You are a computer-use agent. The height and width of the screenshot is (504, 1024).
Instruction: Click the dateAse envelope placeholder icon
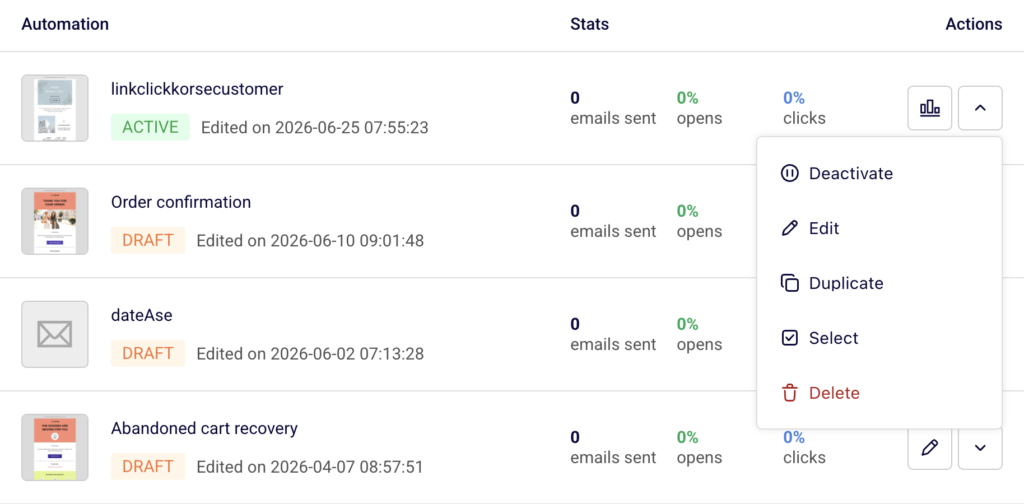55,334
